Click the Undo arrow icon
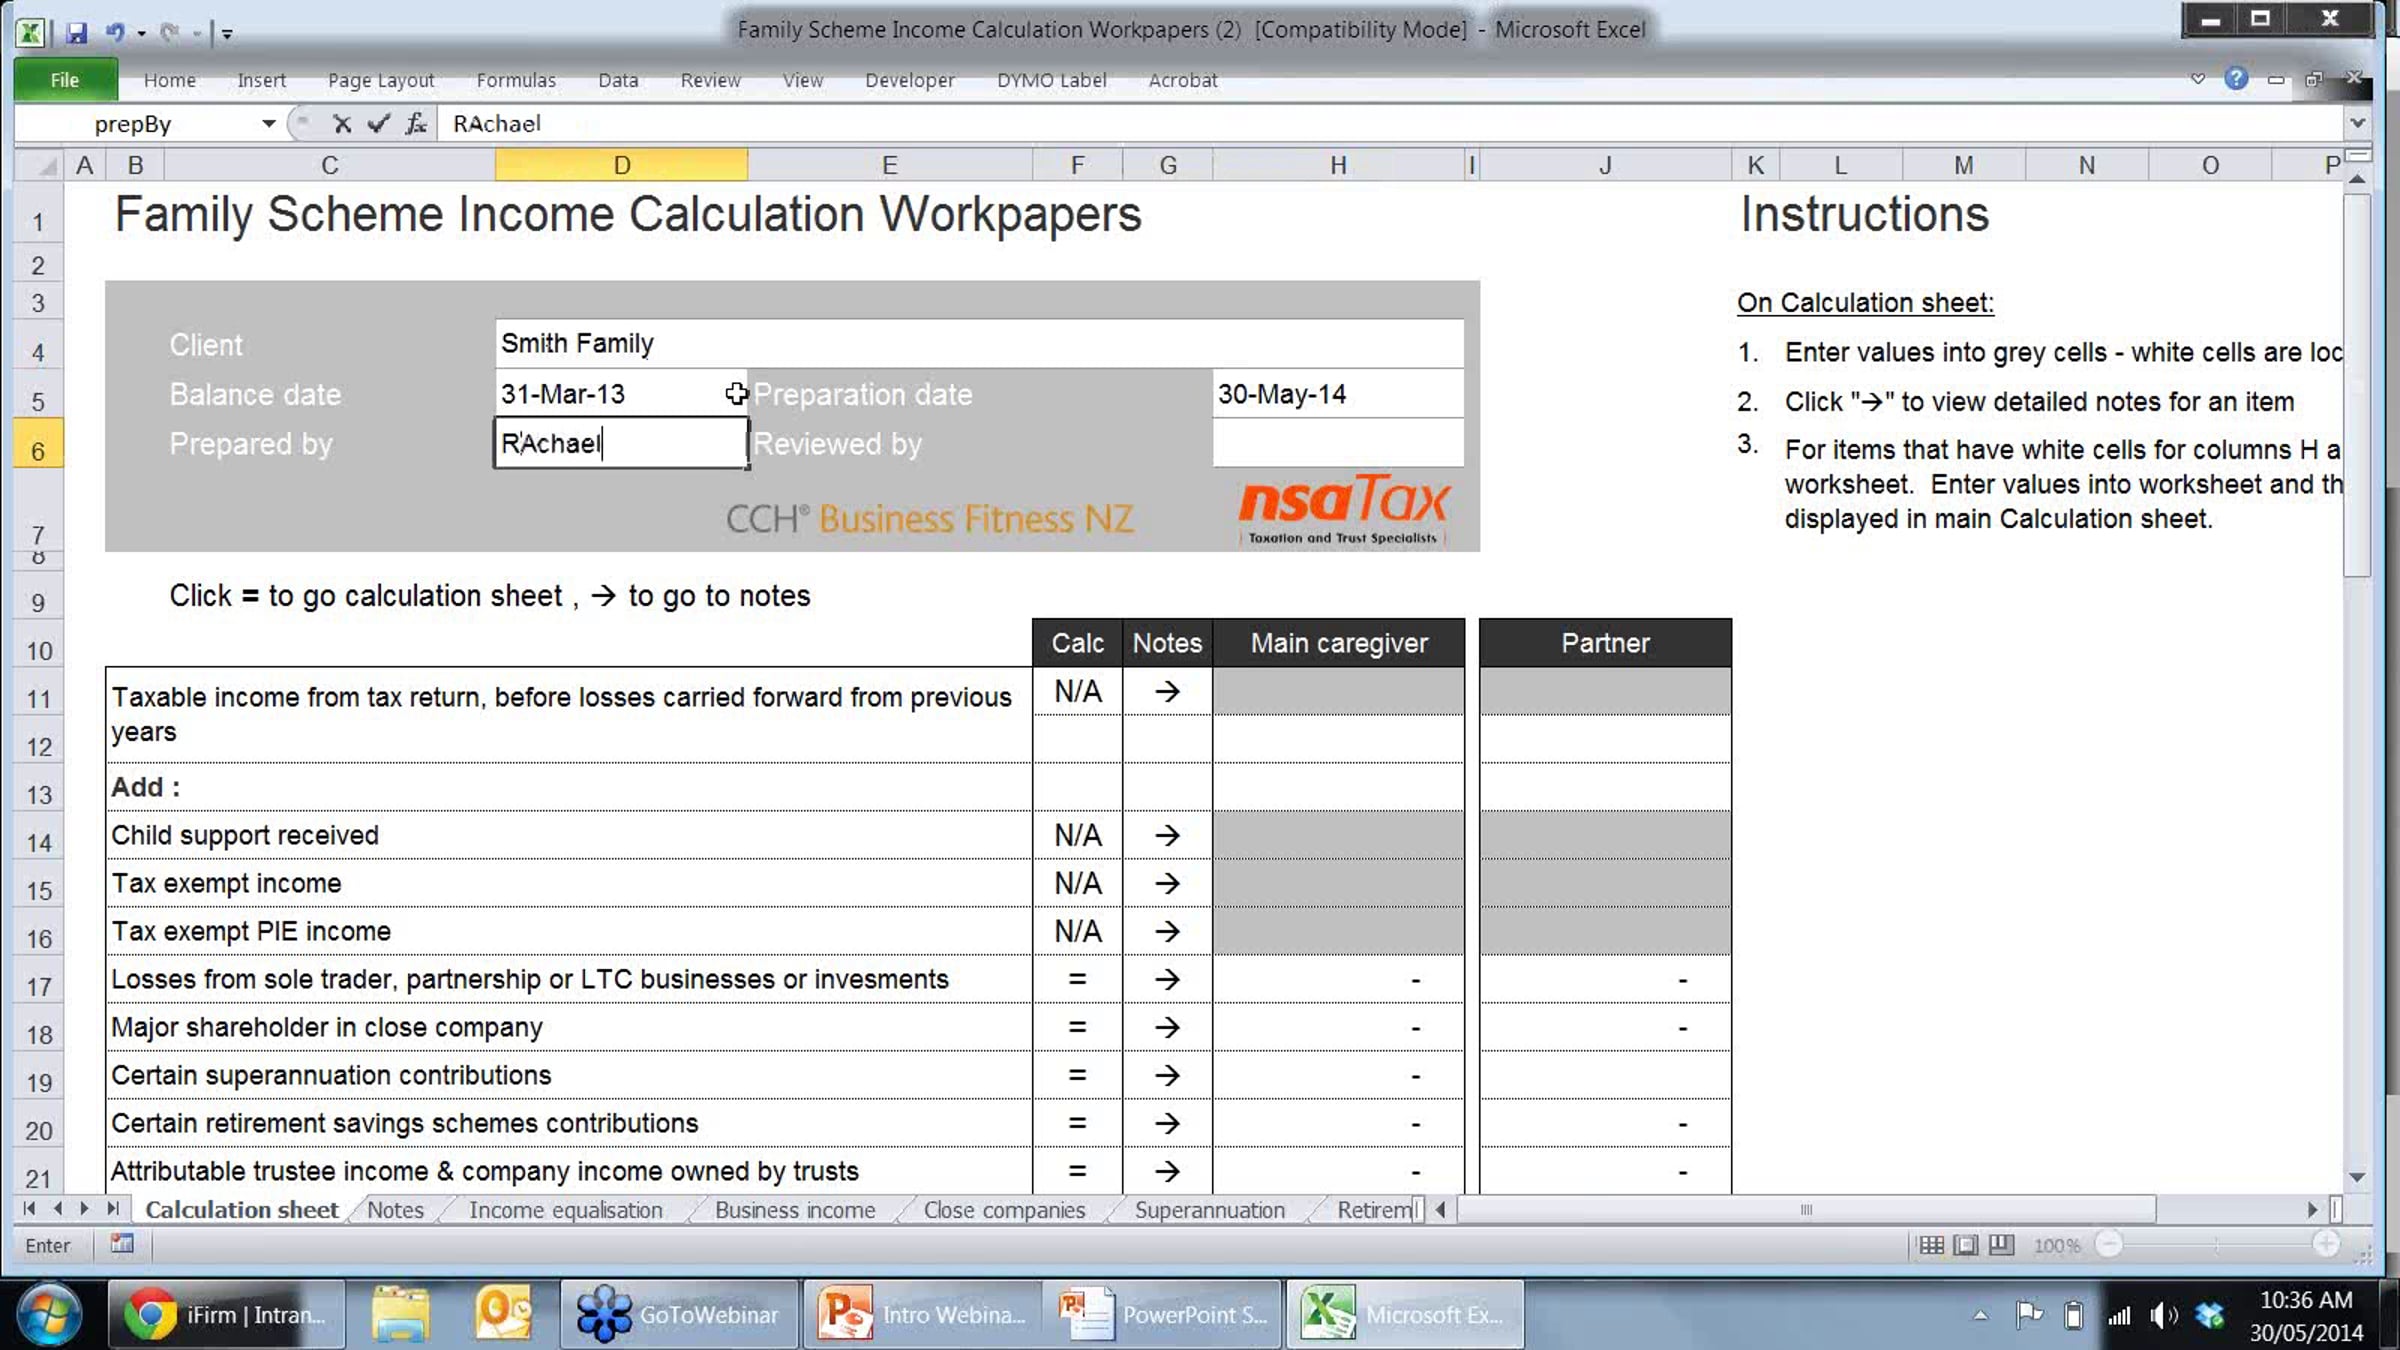The height and width of the screenshot is (1350, 2400). pyautogui.click(x=115, y=33)
